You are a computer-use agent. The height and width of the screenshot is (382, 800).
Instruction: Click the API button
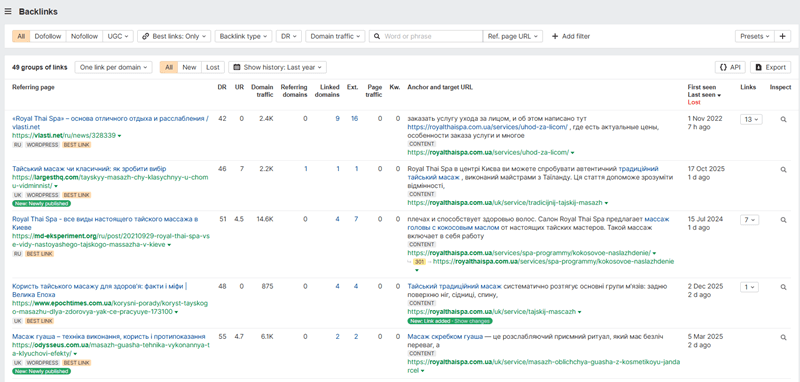(730, 67)
